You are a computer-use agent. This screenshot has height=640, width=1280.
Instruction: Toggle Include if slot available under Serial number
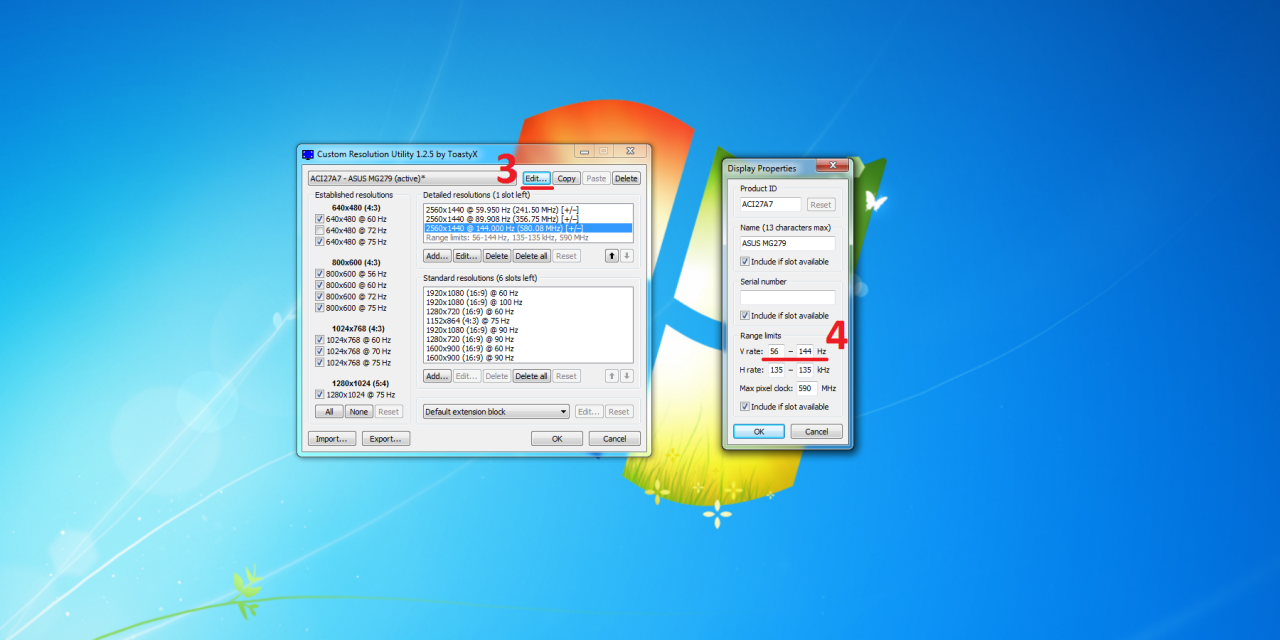745,315
